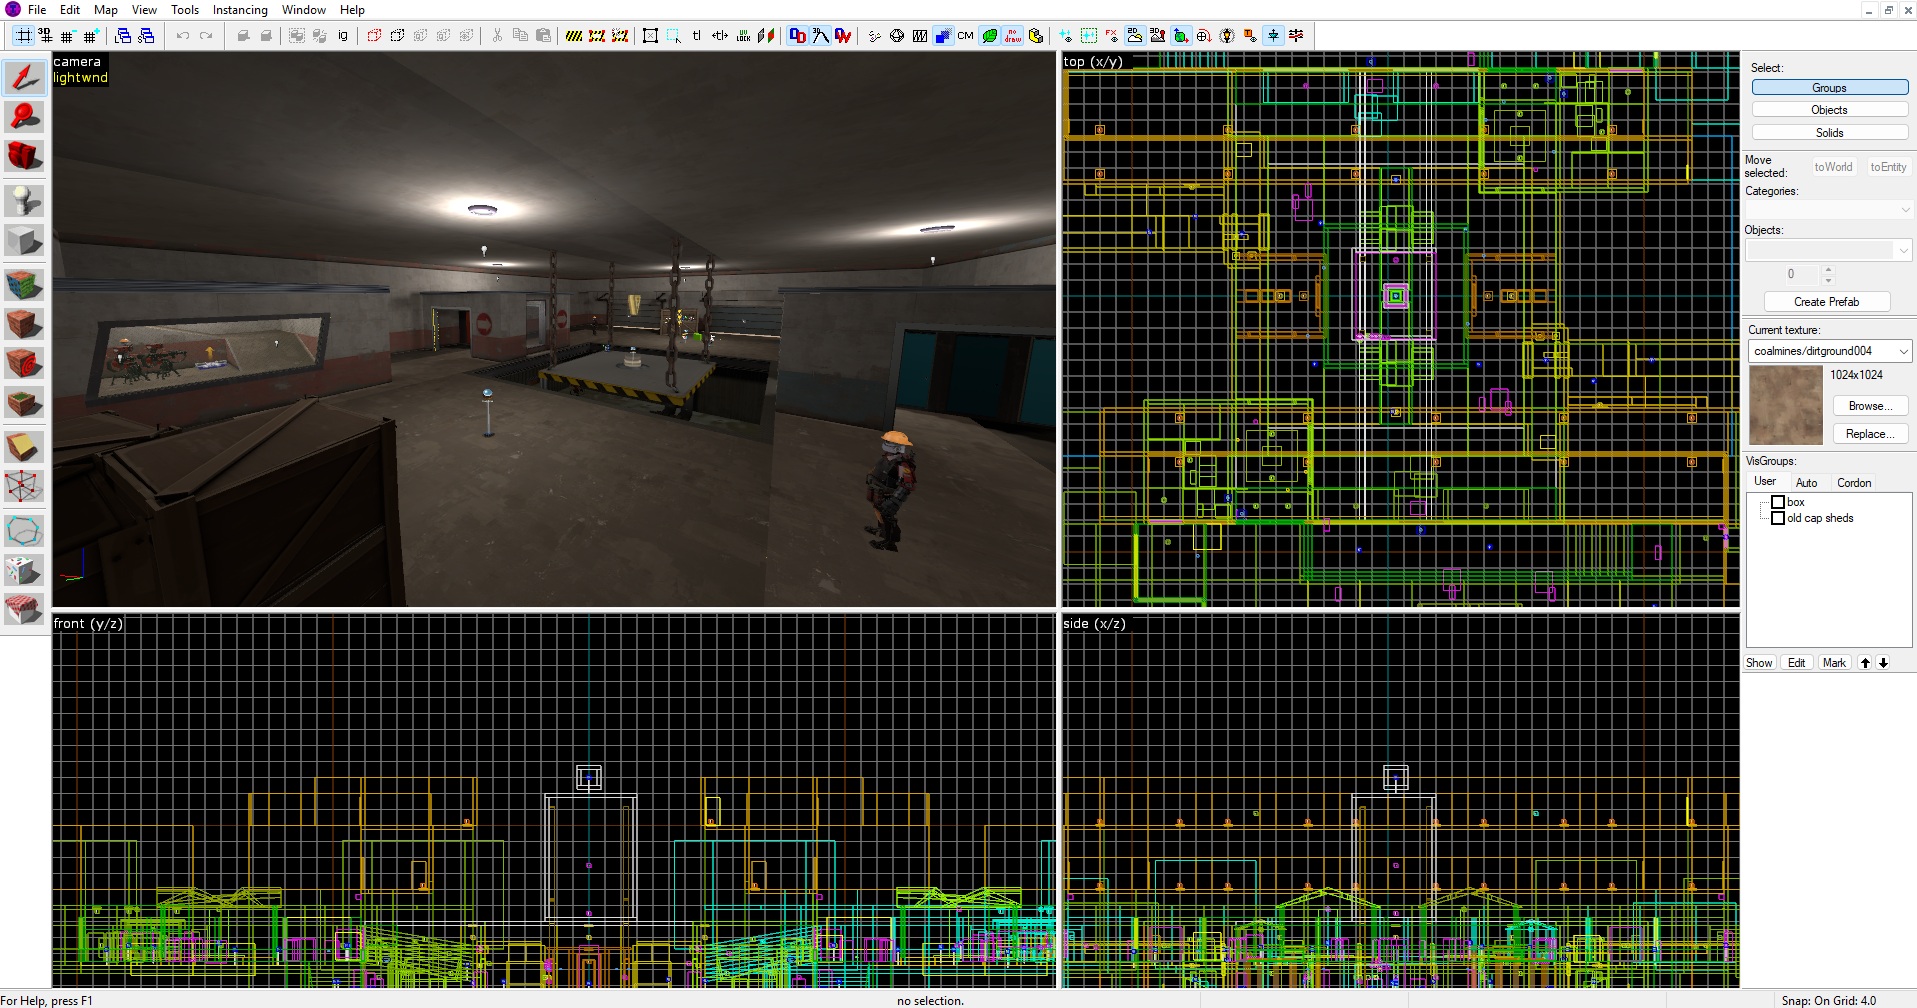Click the Browse texture button
The width and height of the screenshot is (1917, 1008).
click(x=1869, y=406)
